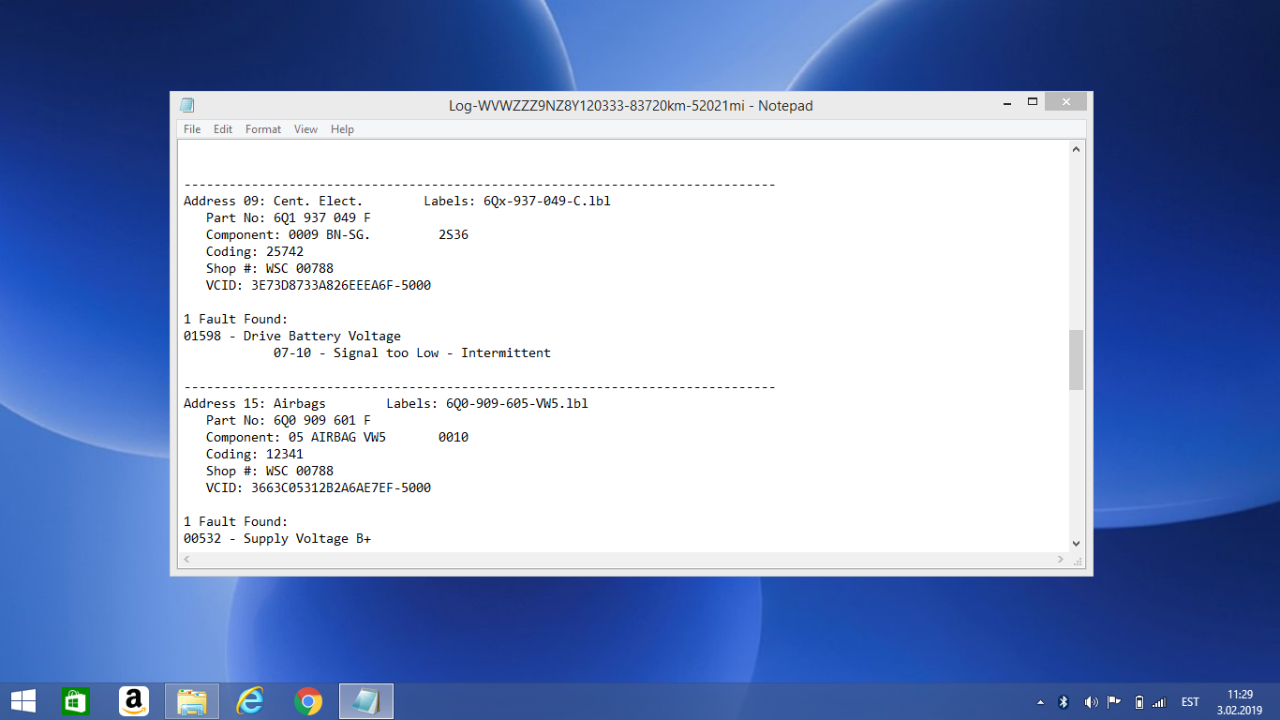This screenshot has width=1280, height=720.
Task: Open the File menu in Notepad
Action: pyautogui.click(x=192, y=129)
